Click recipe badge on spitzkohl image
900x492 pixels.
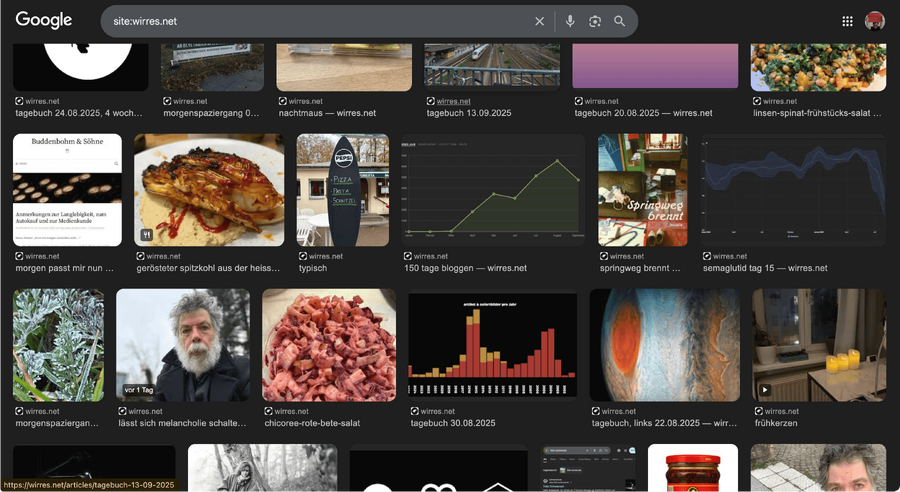coord(146,235)
